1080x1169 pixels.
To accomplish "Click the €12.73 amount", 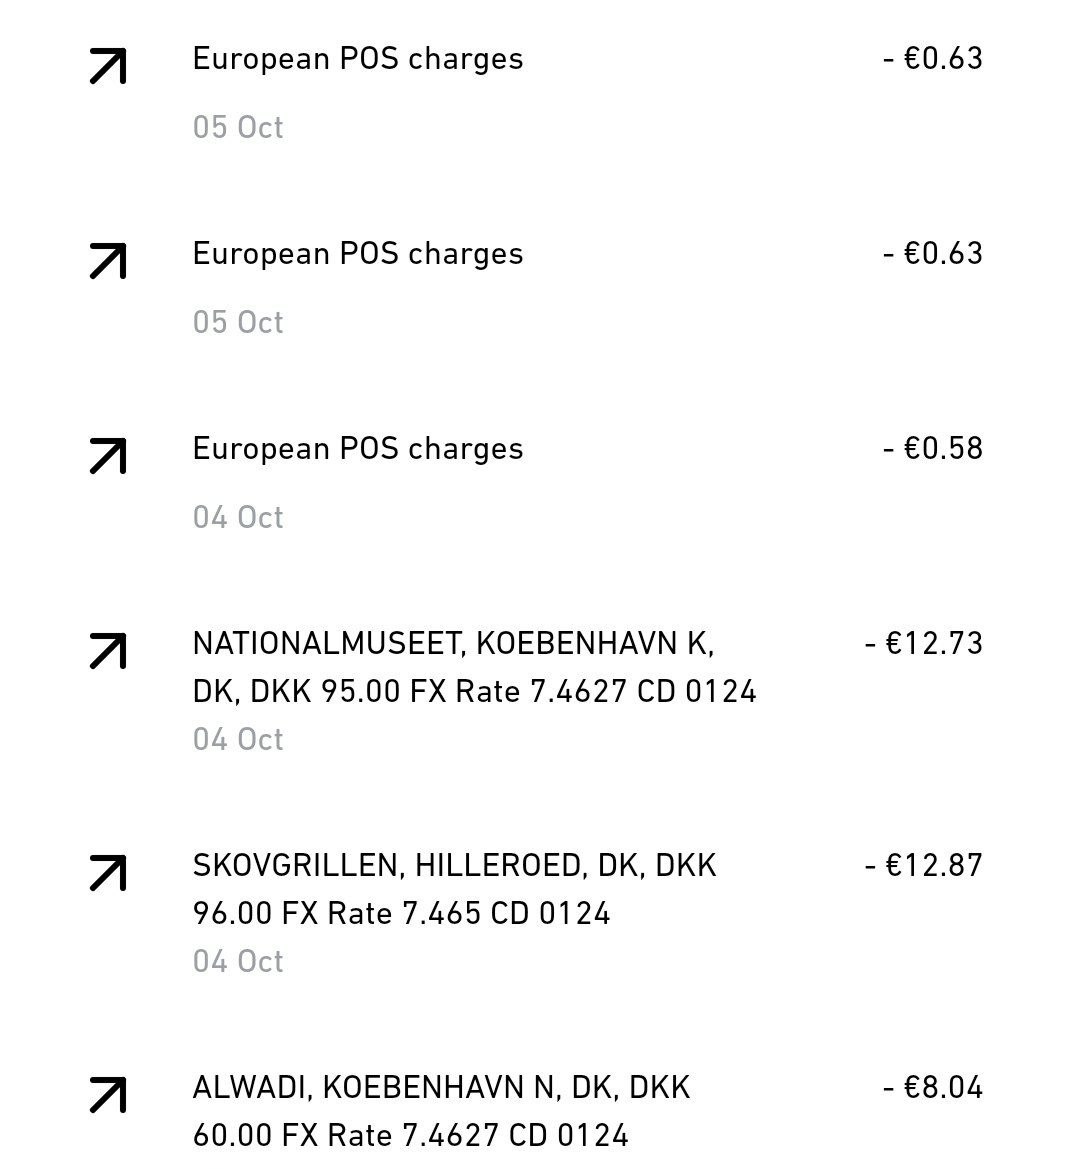I will 923,643.
